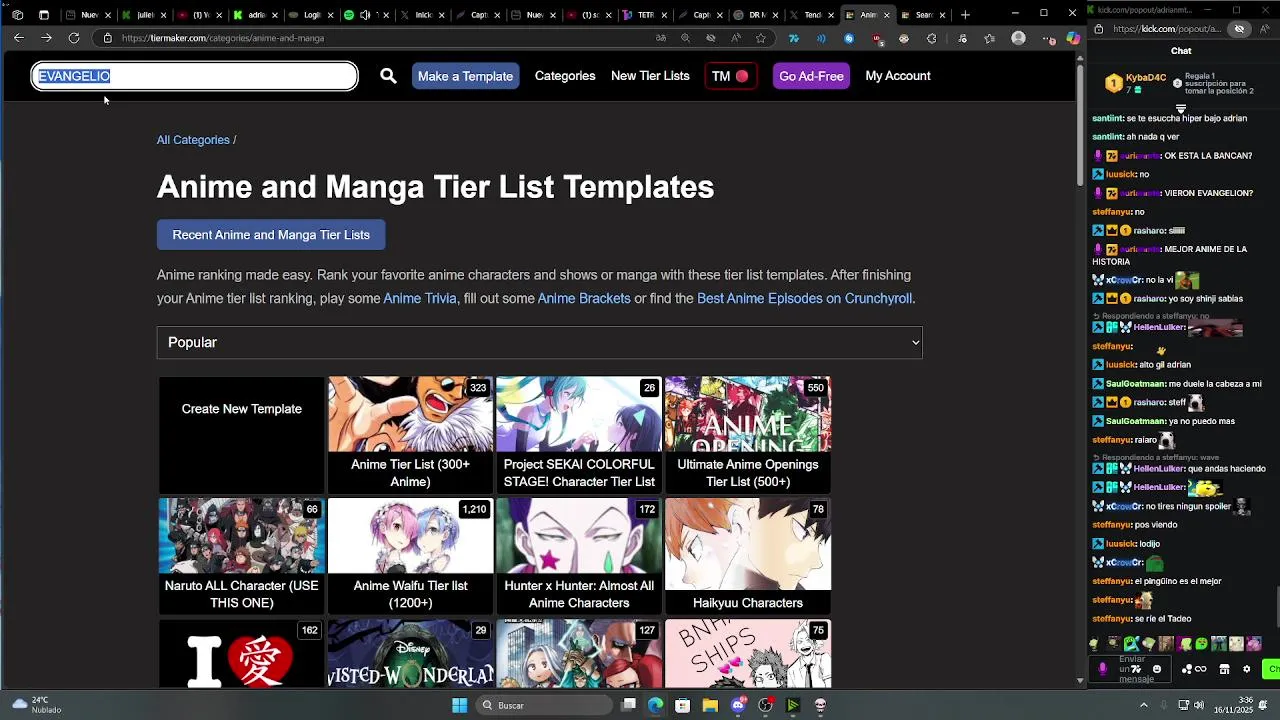Image resolution: width=1280 pixels, height=720 pixels.
Task: Open New Tier Lists in navigation
Action: click(650, 76)
